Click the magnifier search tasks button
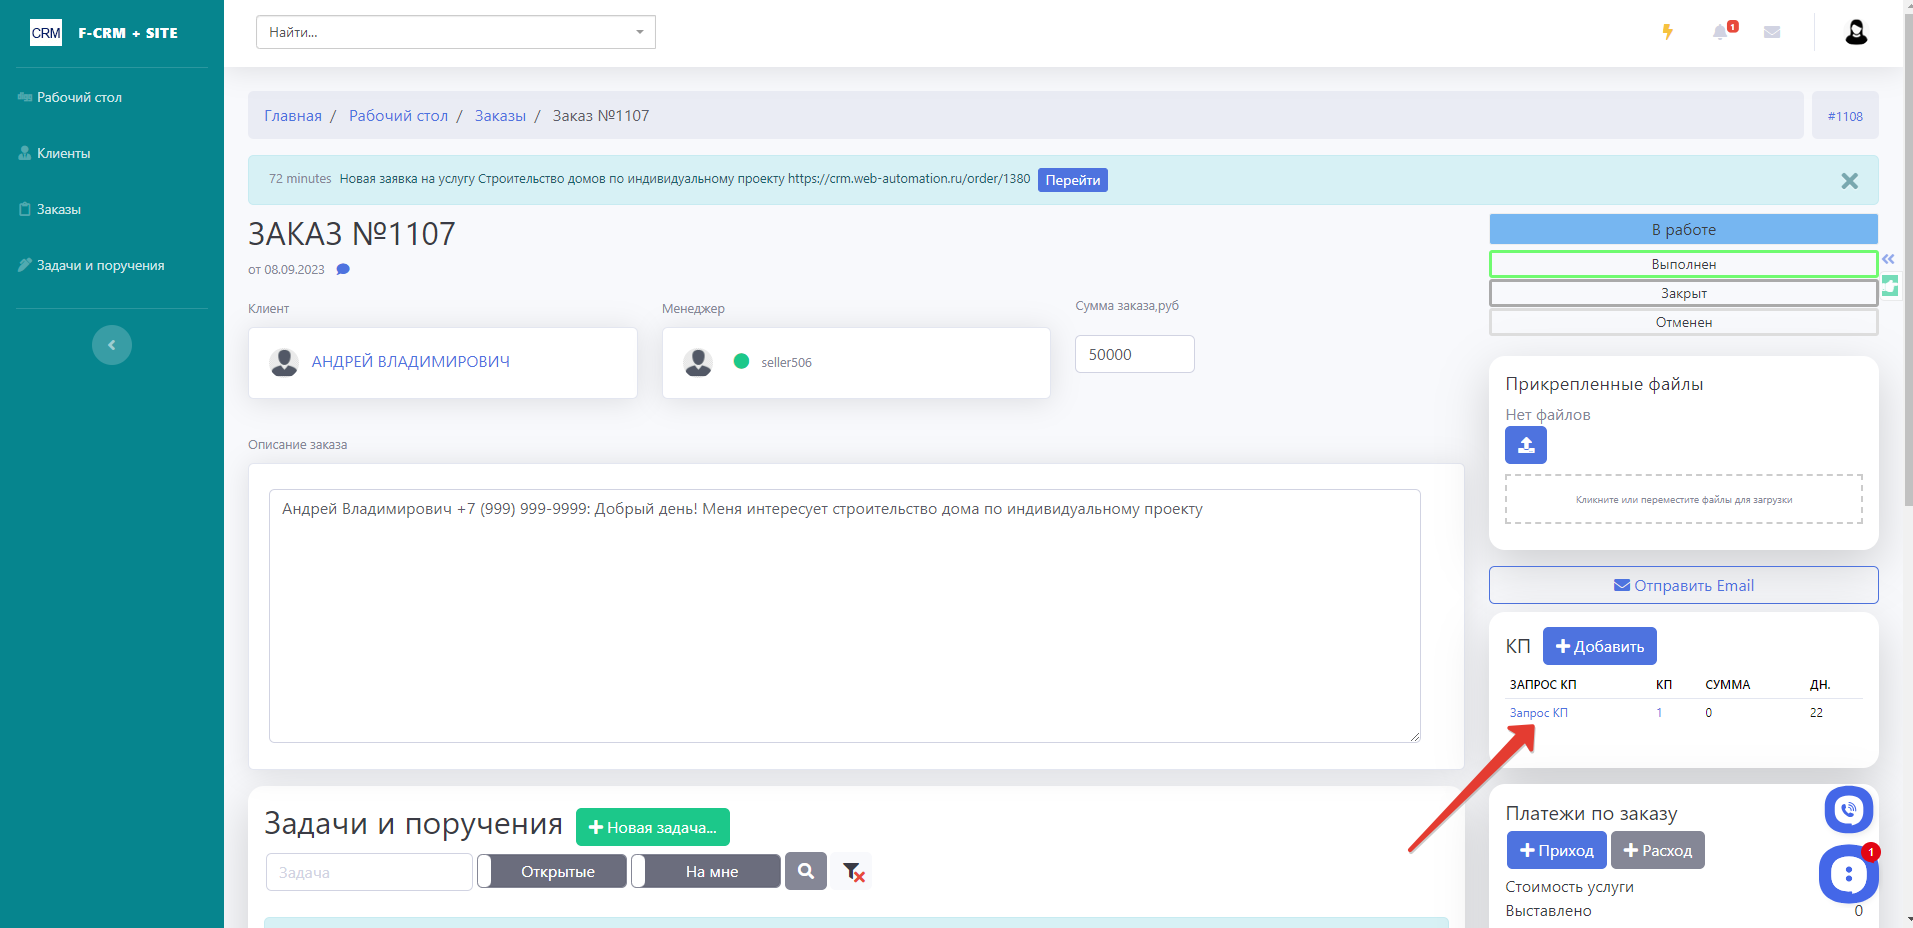This screenshot has height=928, width=1913. click(x=805, y=871)
